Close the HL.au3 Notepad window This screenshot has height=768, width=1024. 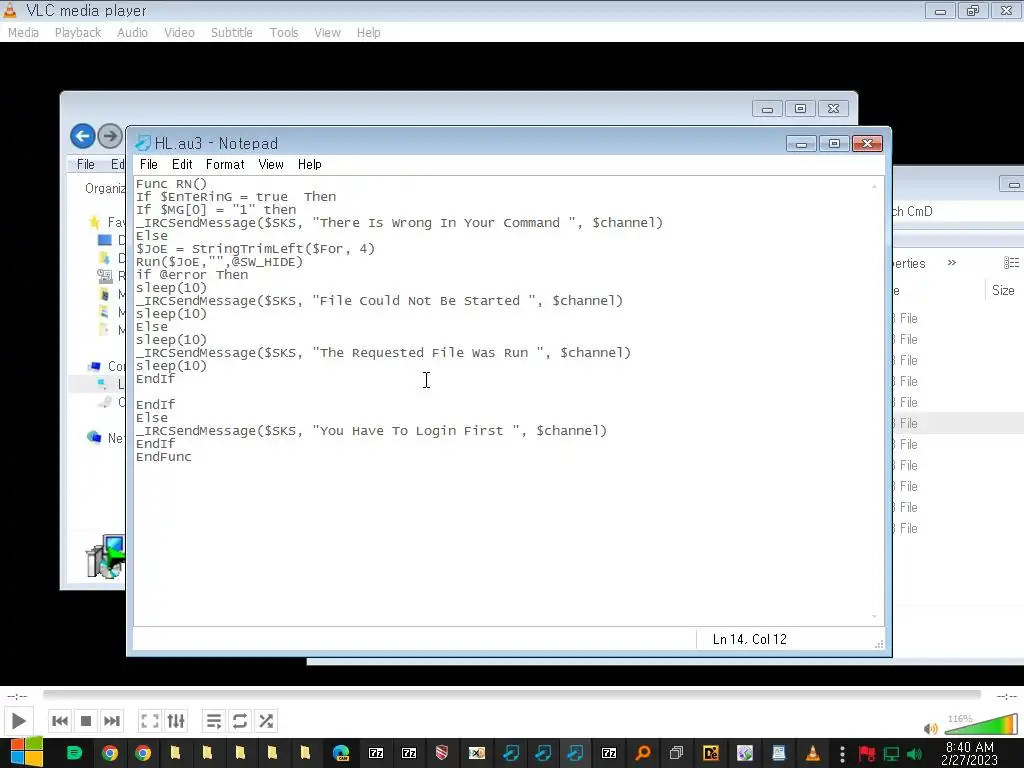pos(867,143)
